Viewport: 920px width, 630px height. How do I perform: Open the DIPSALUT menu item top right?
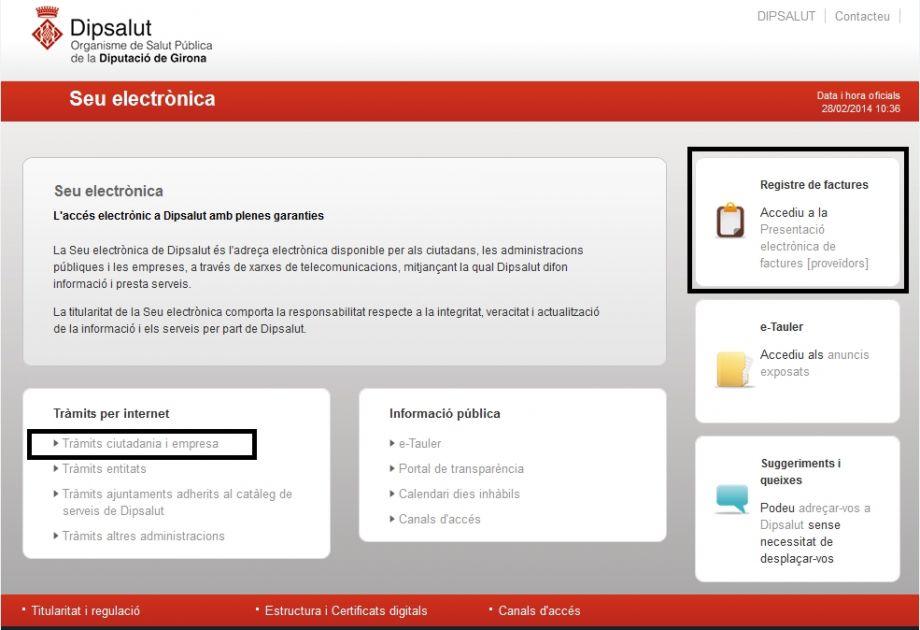tap(786, 15)
